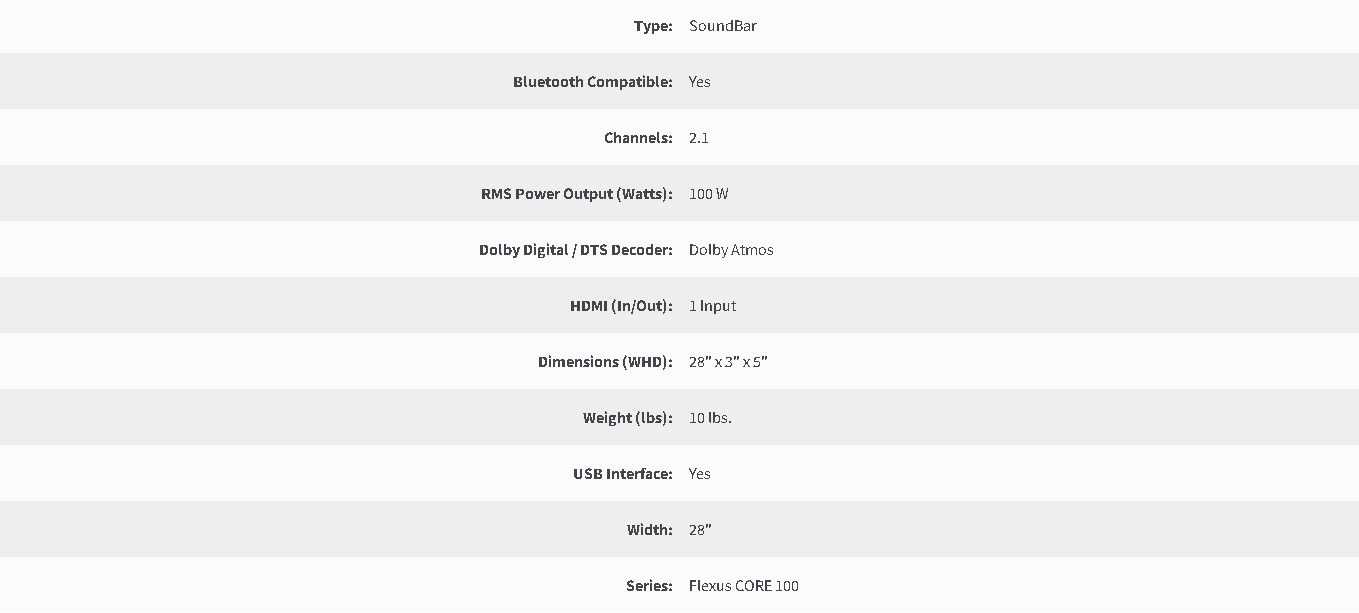Select the 10 lbs. weight value

710,418
